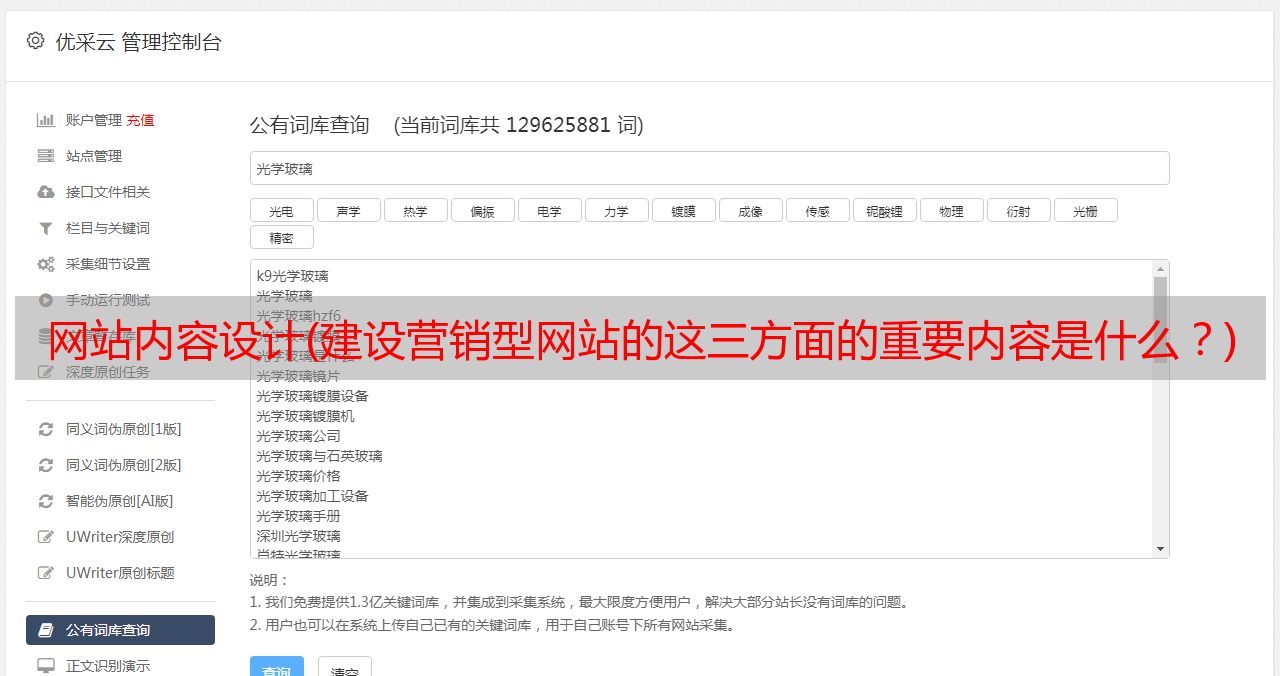Click the refresh icon for 同义词伪原创[1版]

pyautogui.click(x=46, y=429)
